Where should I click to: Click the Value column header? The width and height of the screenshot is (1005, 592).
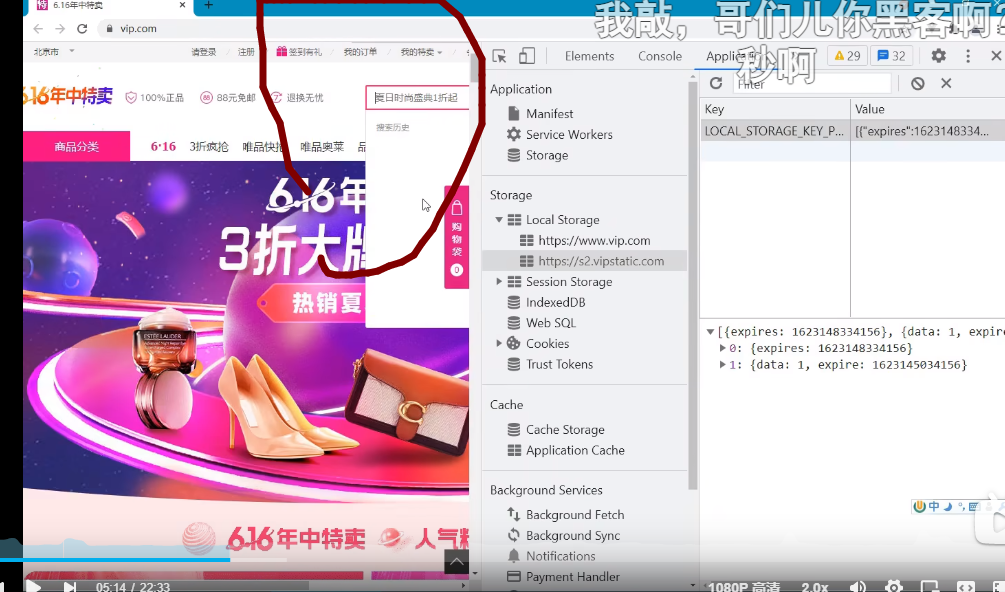click(x=927, y=109)
